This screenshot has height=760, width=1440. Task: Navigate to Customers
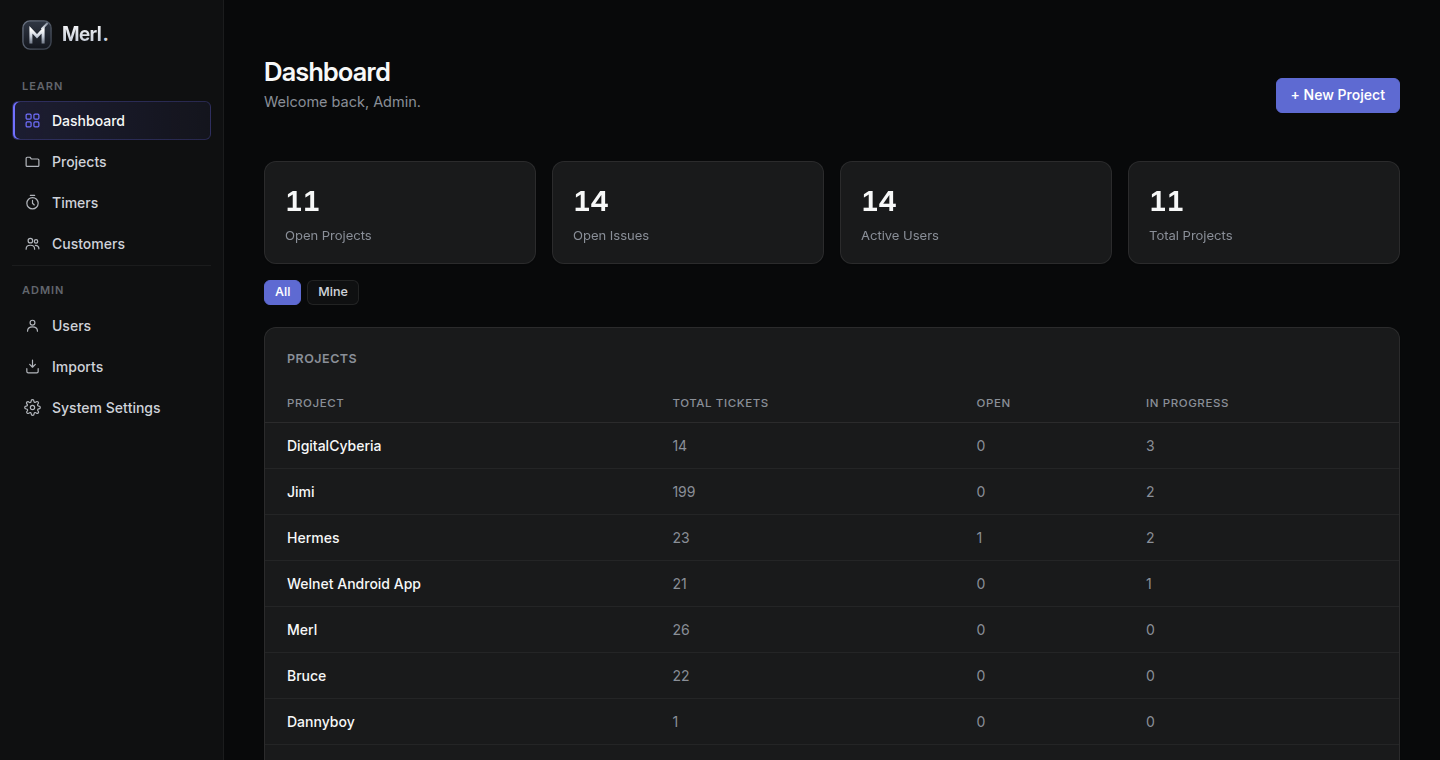tap(112, 244)
